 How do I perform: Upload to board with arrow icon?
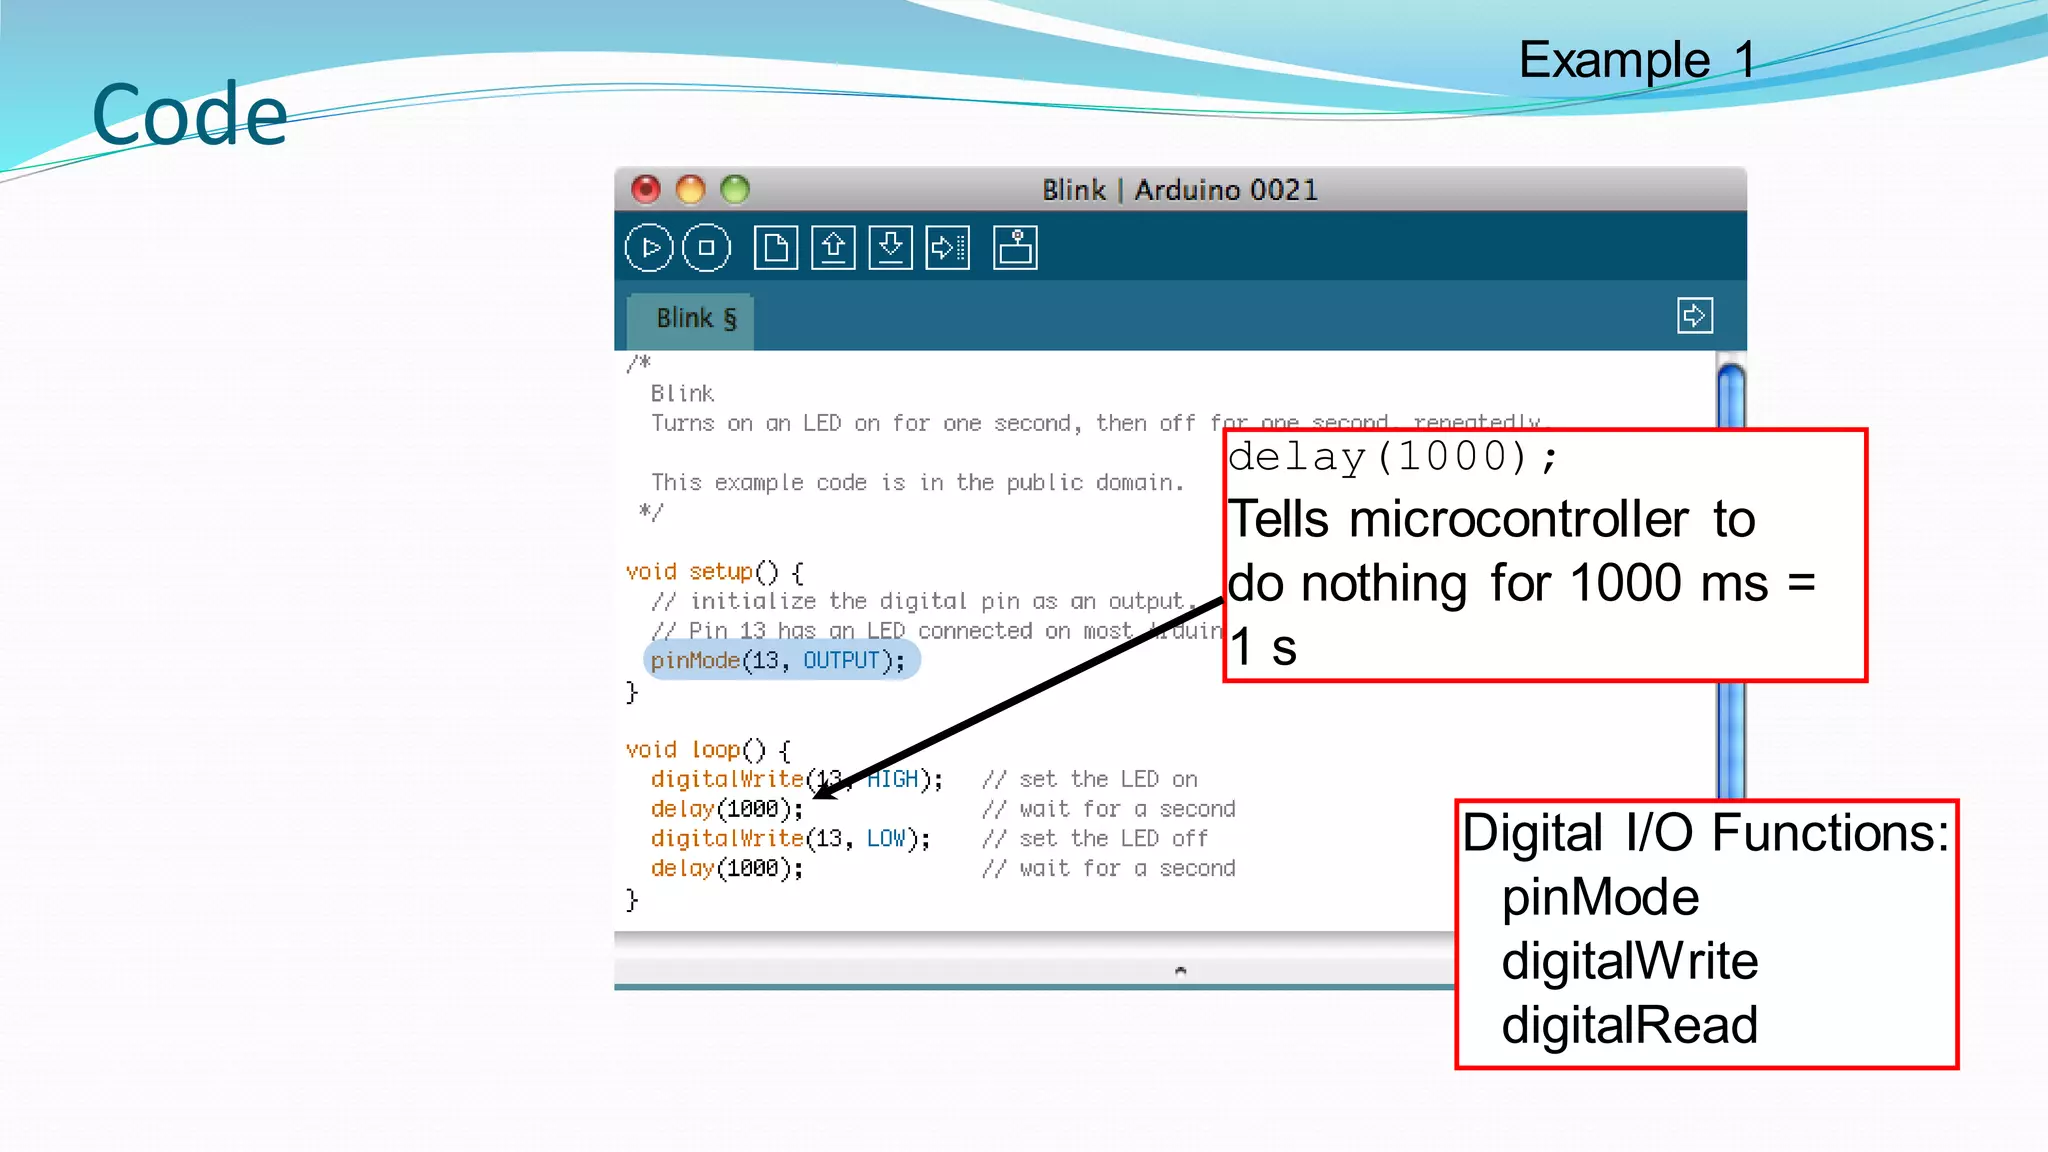click(948, 248)
